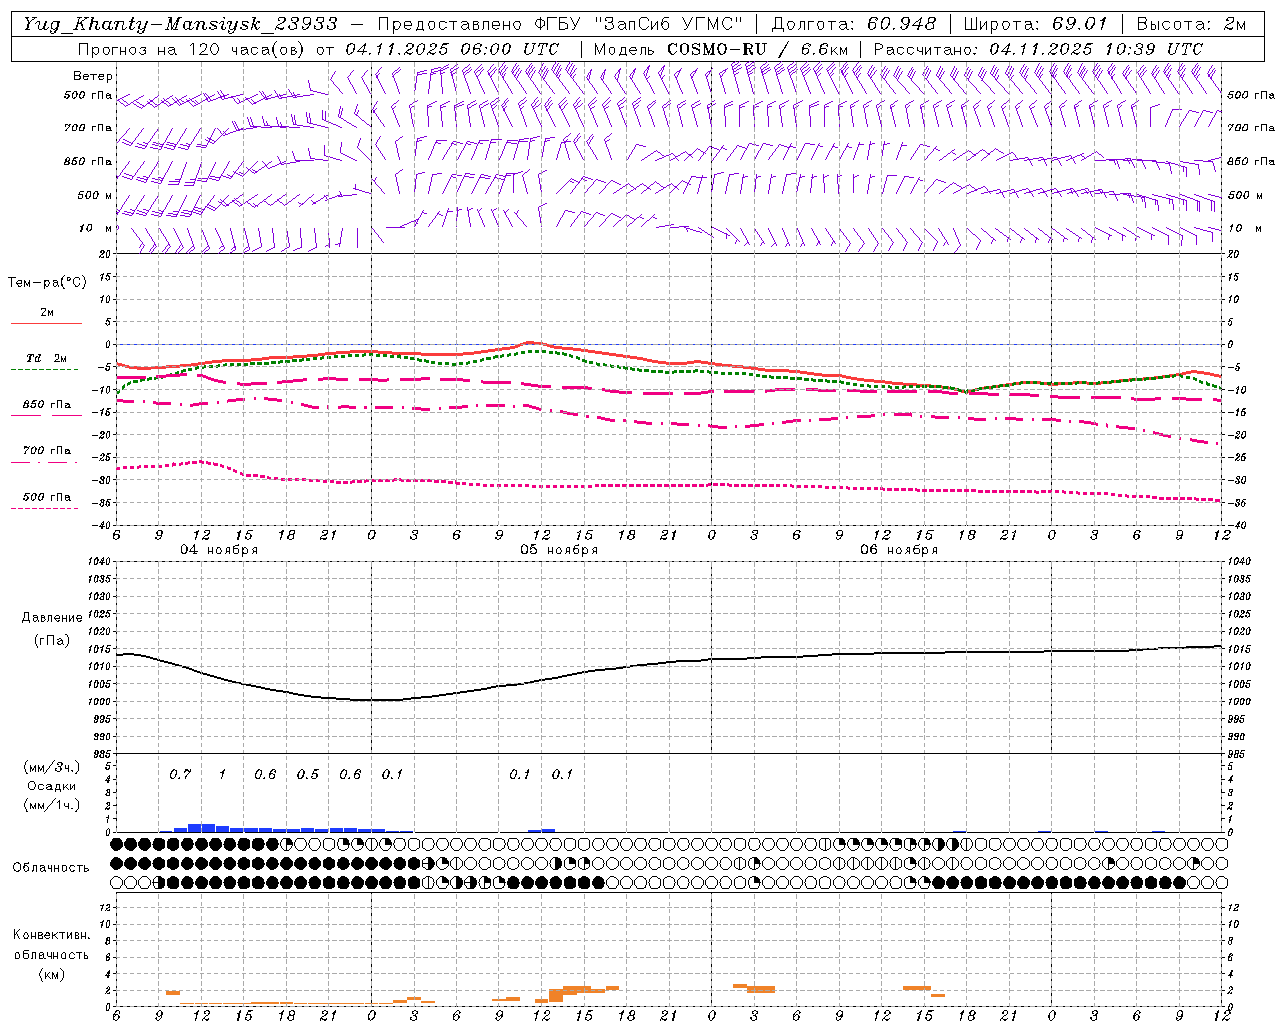Screen dimensions: 1280x1024
Task: Click the (гПа) unit label under Давление
Action: point(52,641)
